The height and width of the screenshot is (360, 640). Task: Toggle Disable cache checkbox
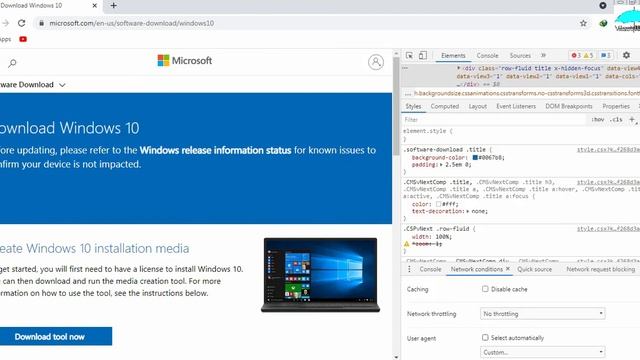pos(485,289)
